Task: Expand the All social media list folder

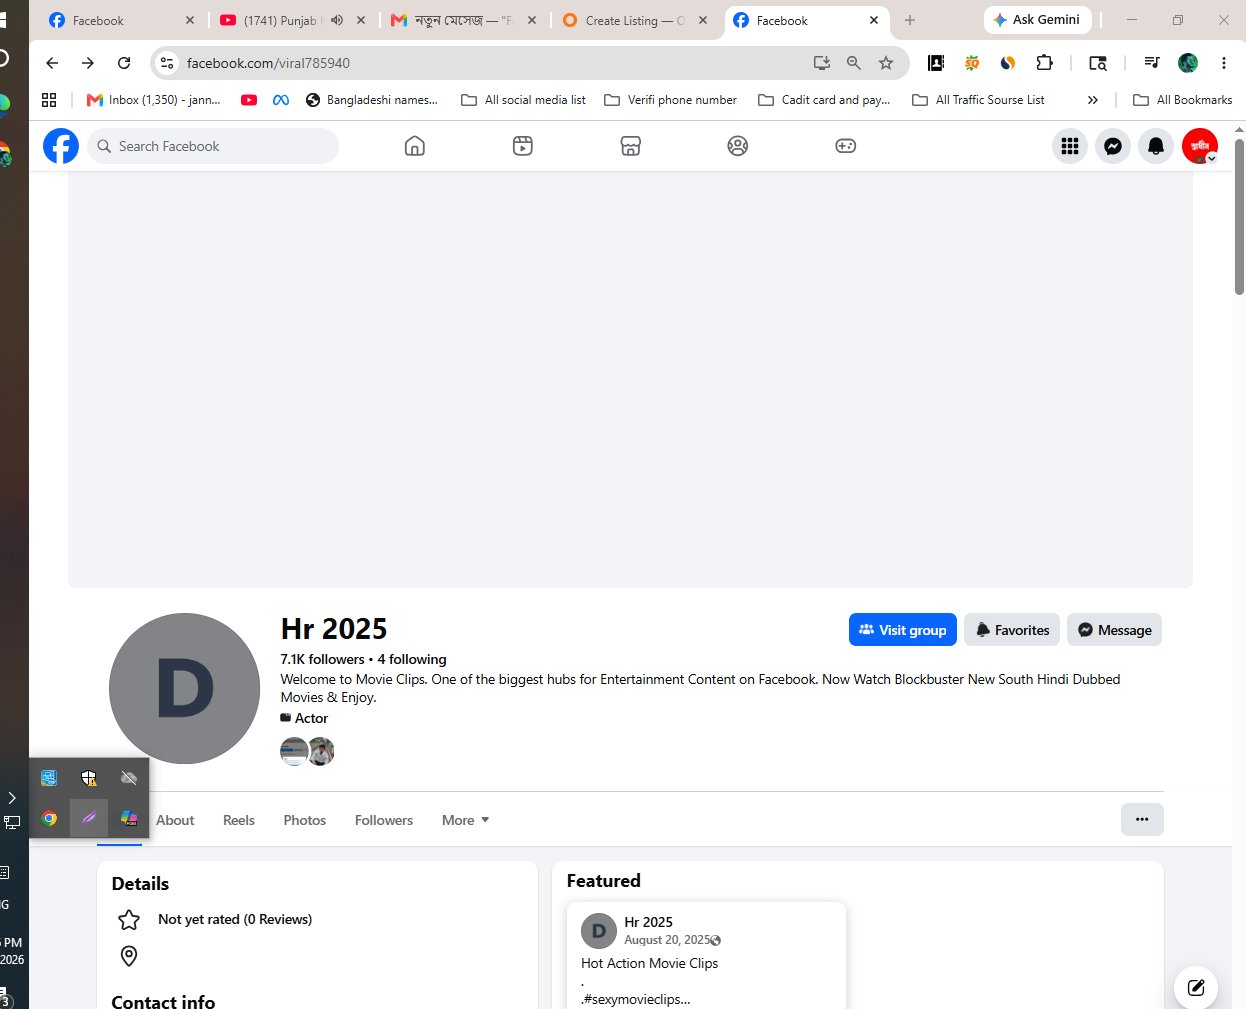Action: tap(523, 100)
